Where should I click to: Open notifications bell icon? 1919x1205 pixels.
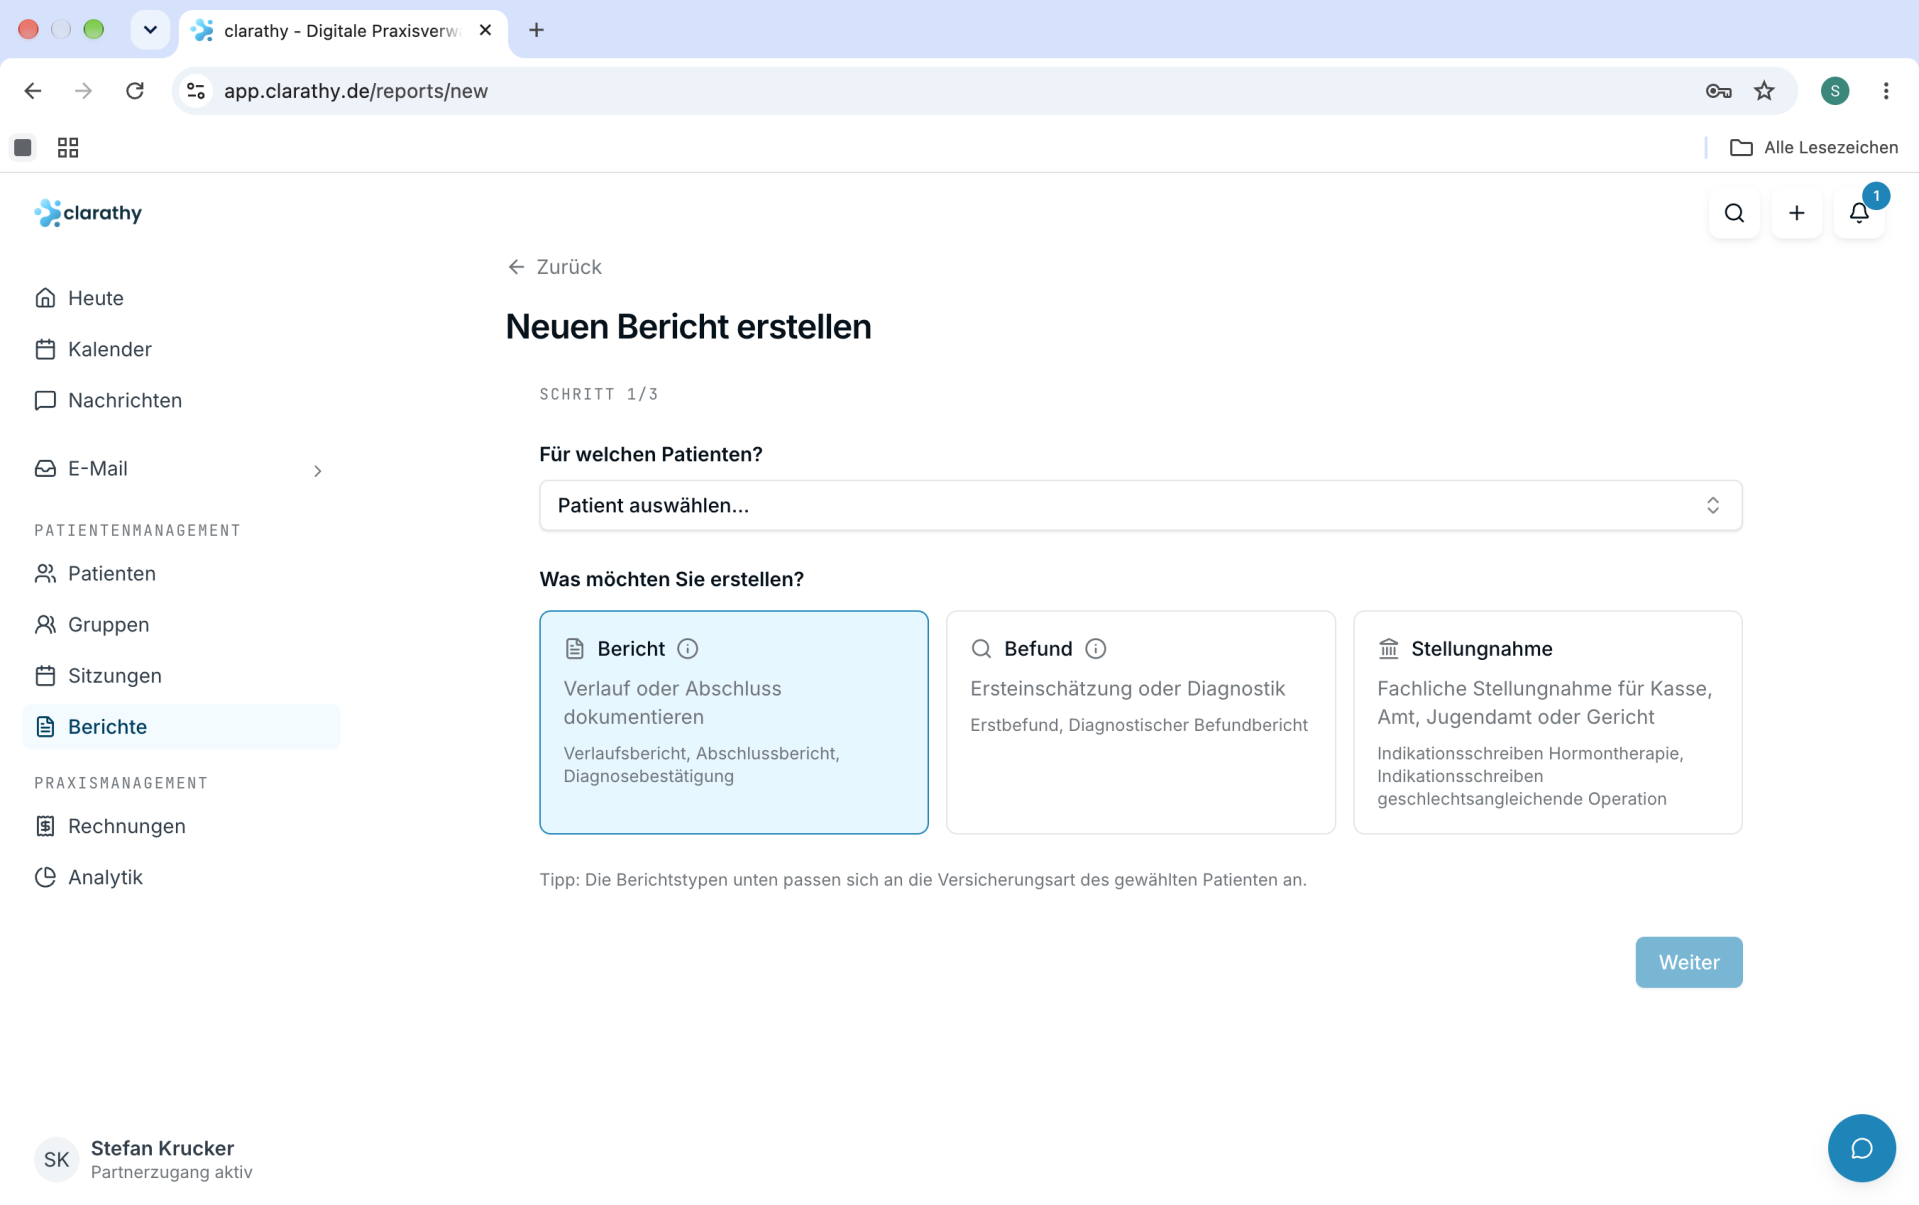point(1859,213)
